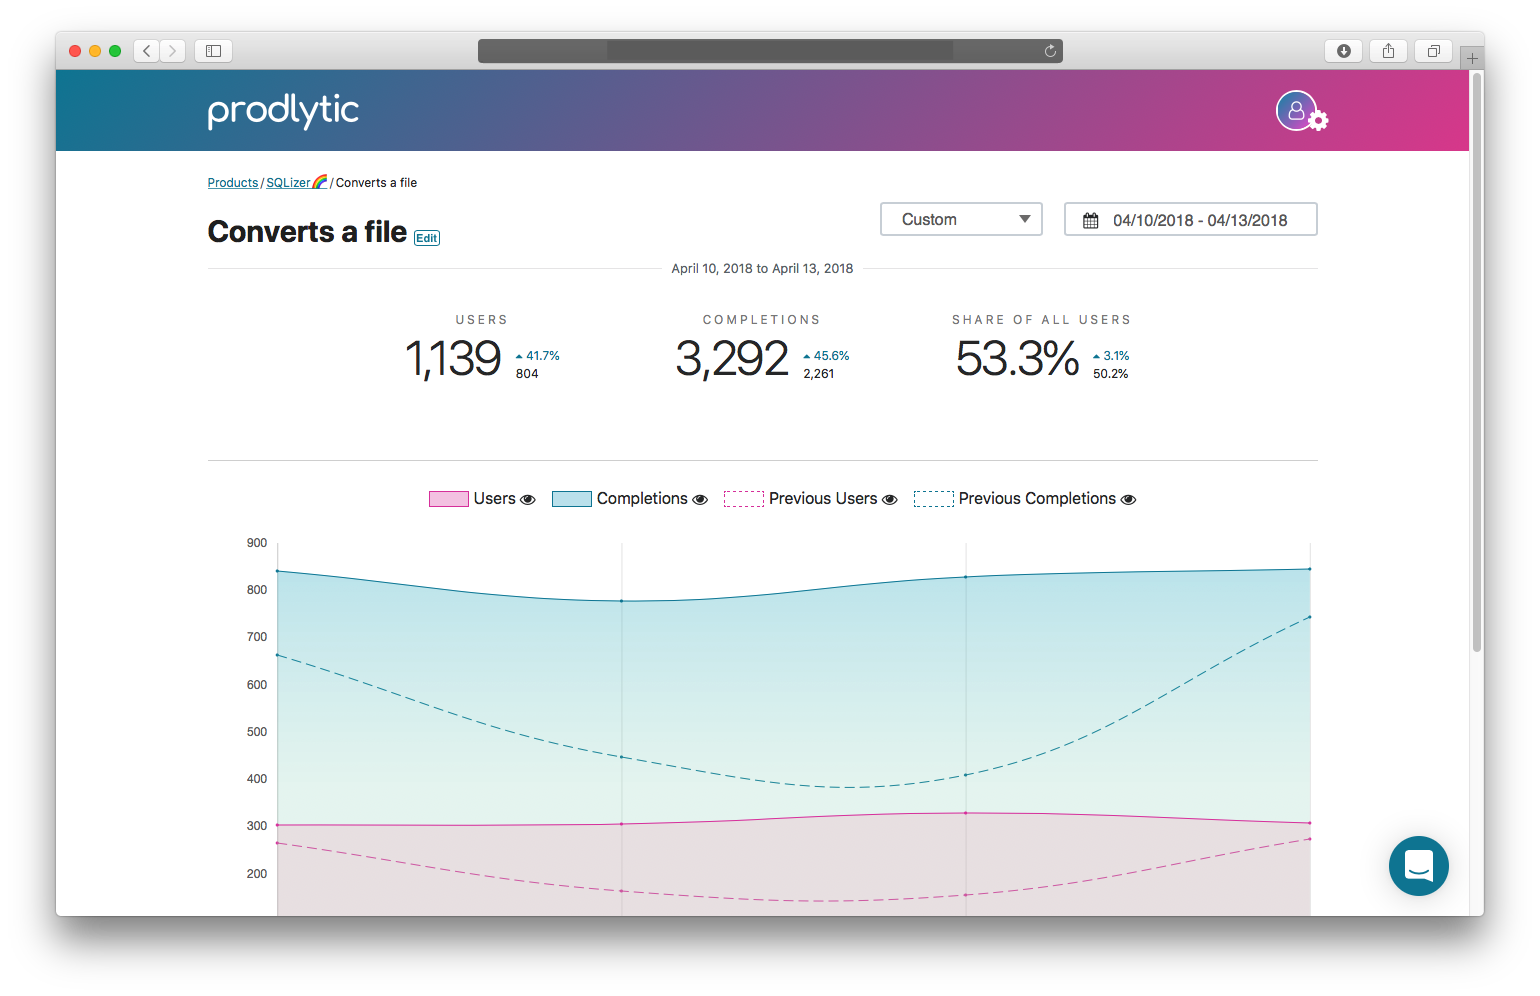Click the previous users value 804

[x=527, y=374]
